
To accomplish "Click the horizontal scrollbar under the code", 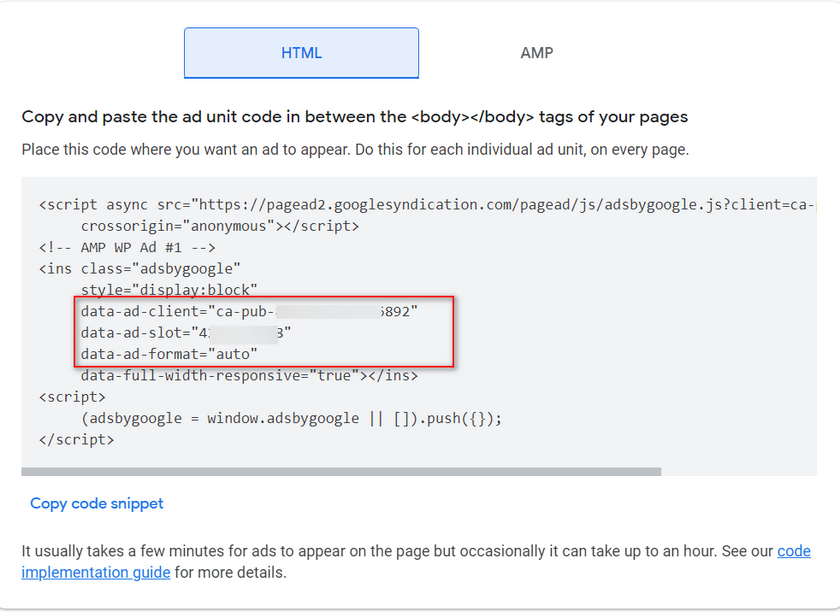I will 341,472.
